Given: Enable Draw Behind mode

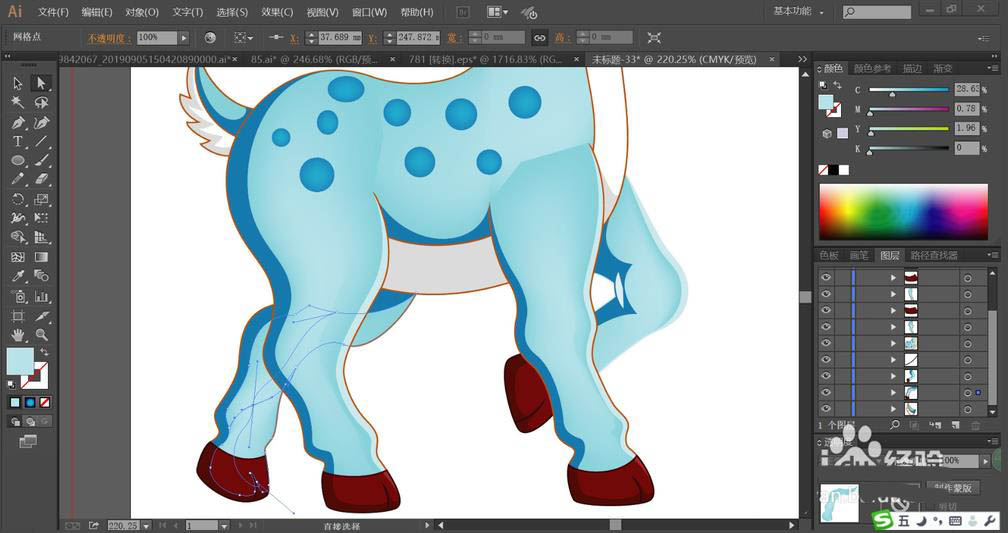Looking at the screenshot, I should pos(30,422).
